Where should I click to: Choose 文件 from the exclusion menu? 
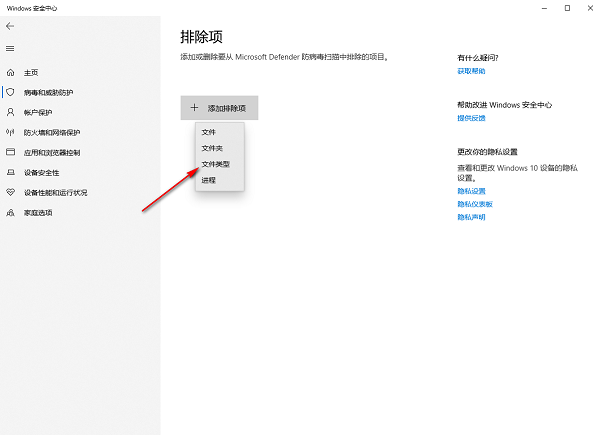tap(220, 132)
